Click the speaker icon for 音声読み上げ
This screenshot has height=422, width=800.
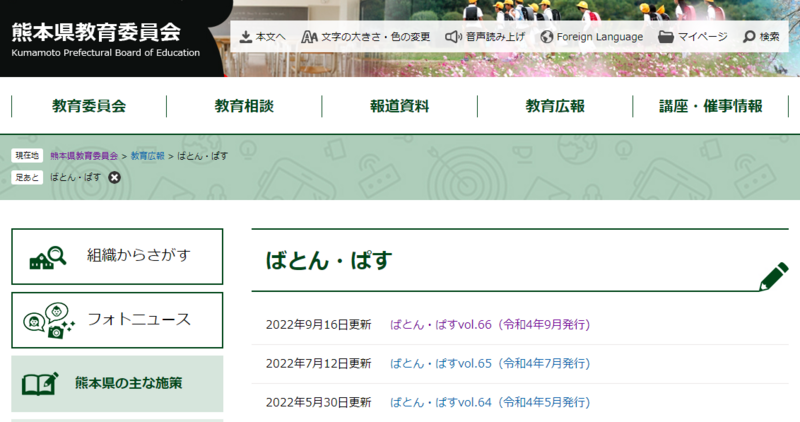453,37
